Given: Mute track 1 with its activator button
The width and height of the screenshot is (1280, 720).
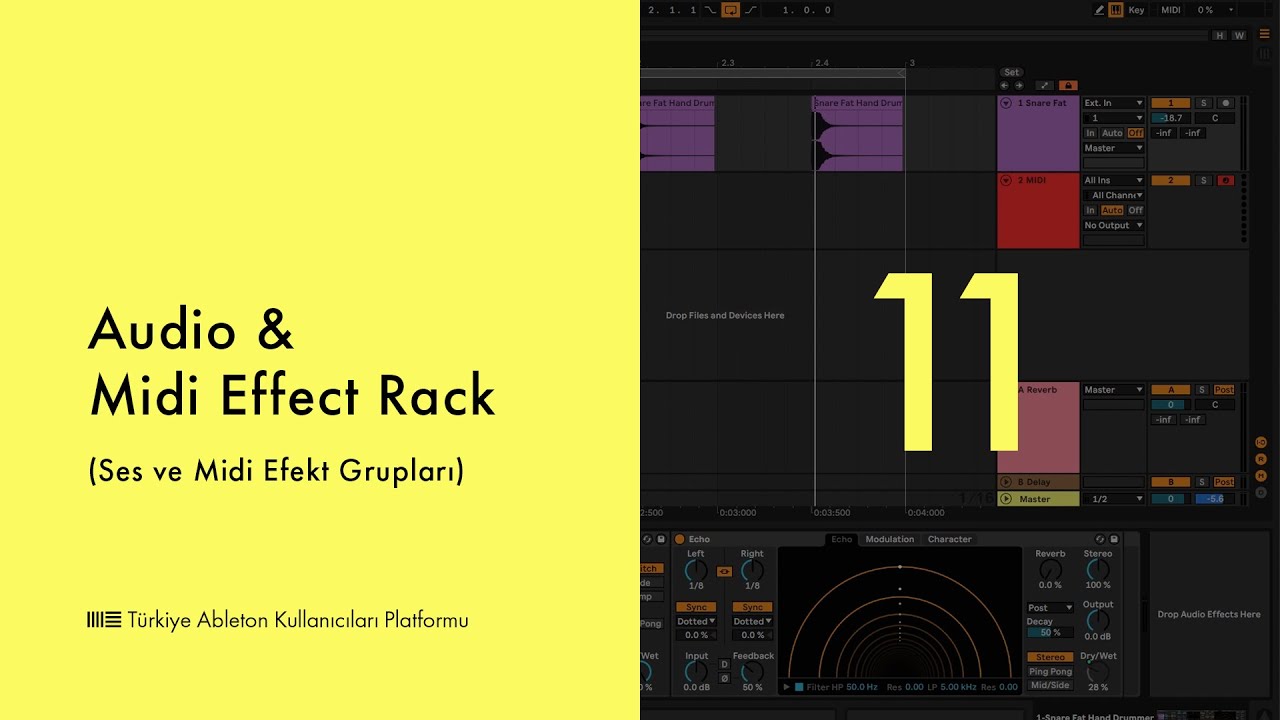Looking at the screenshot, I should [x=1170, y=103].
